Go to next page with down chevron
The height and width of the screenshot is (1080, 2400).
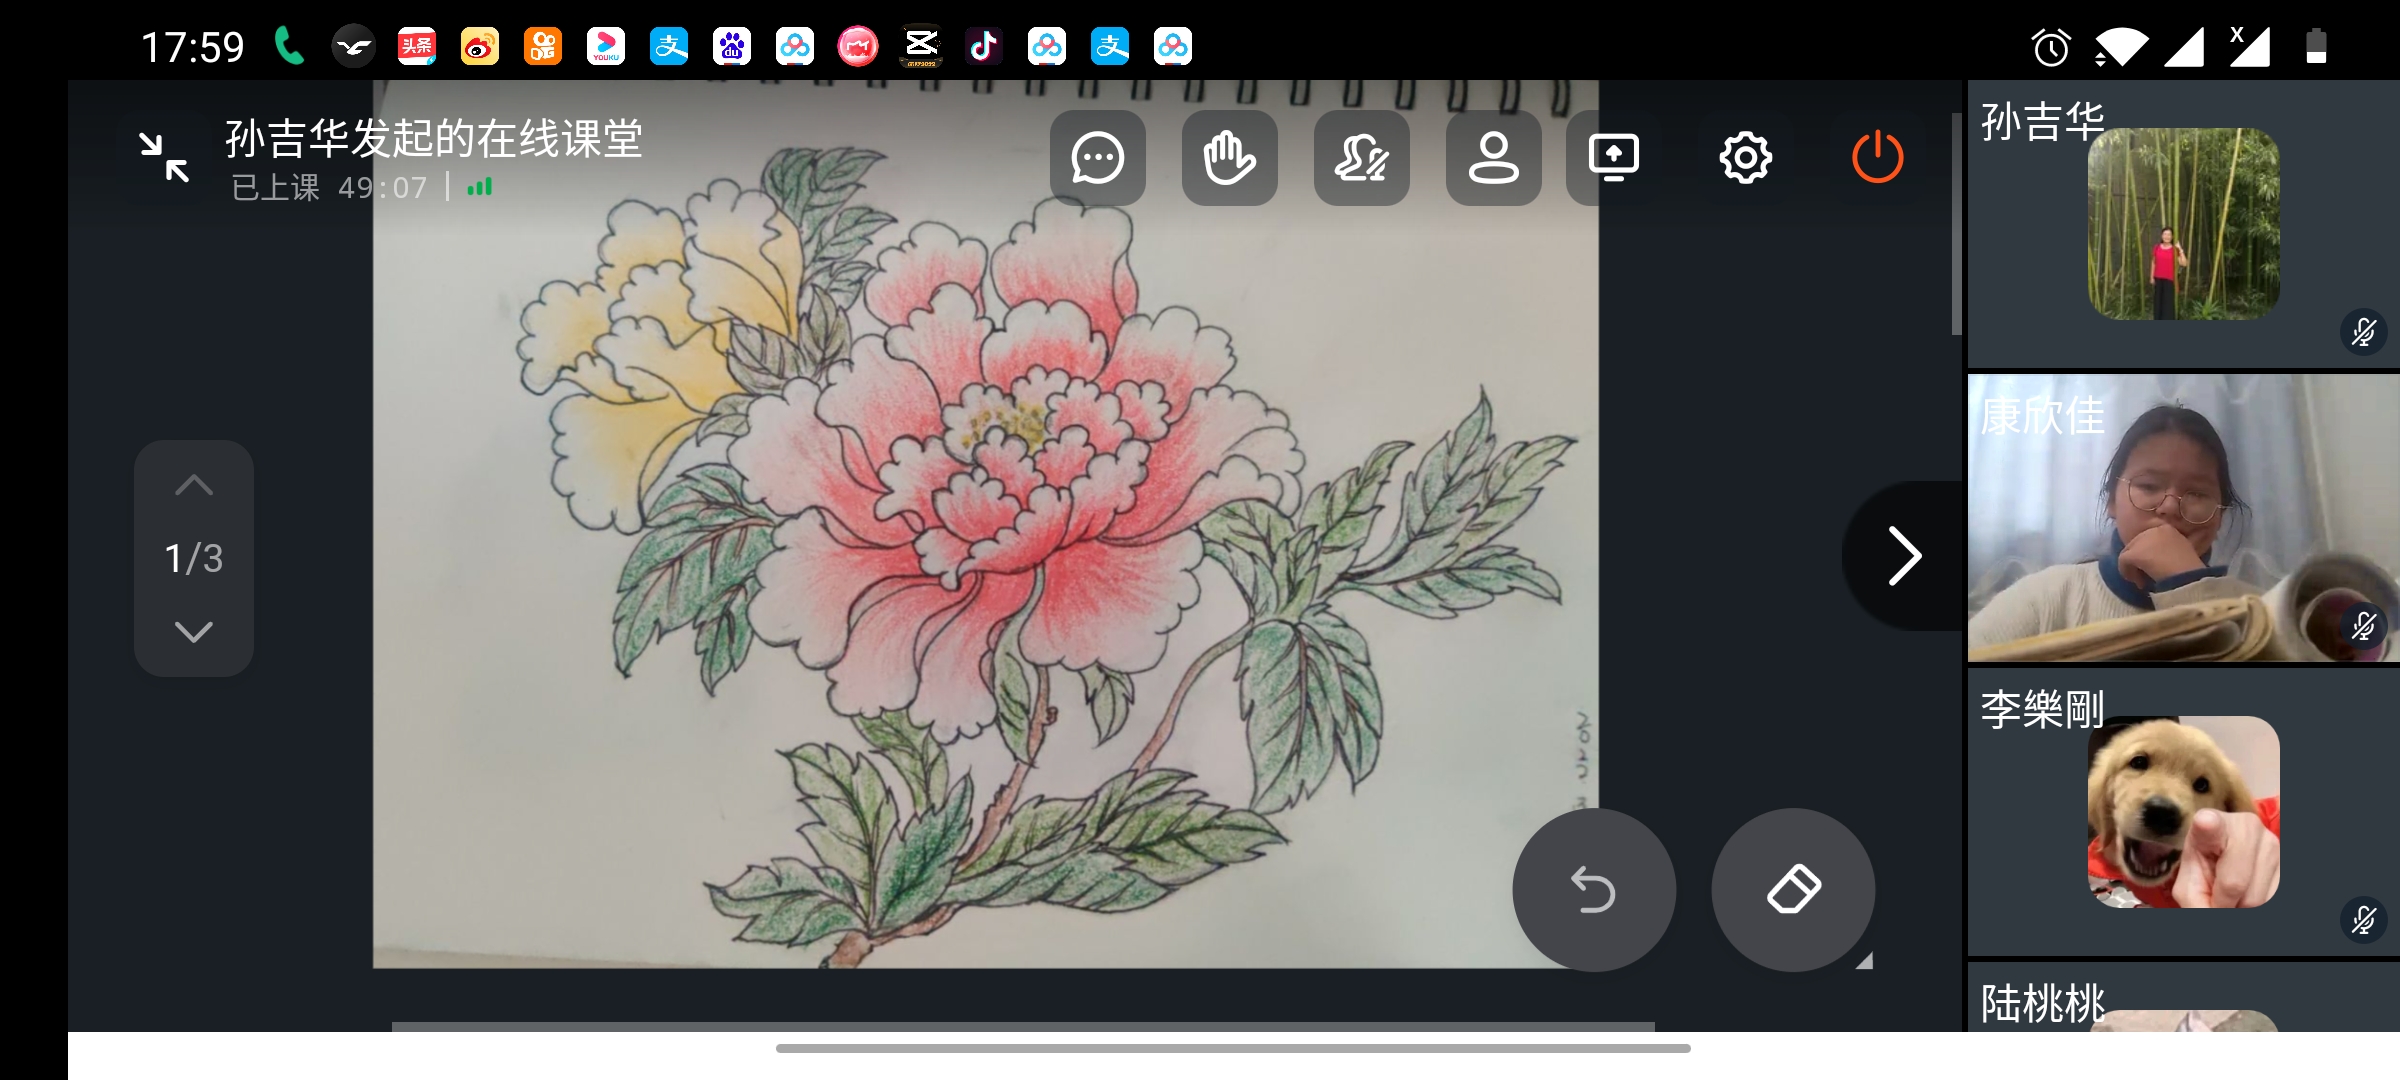194,632
